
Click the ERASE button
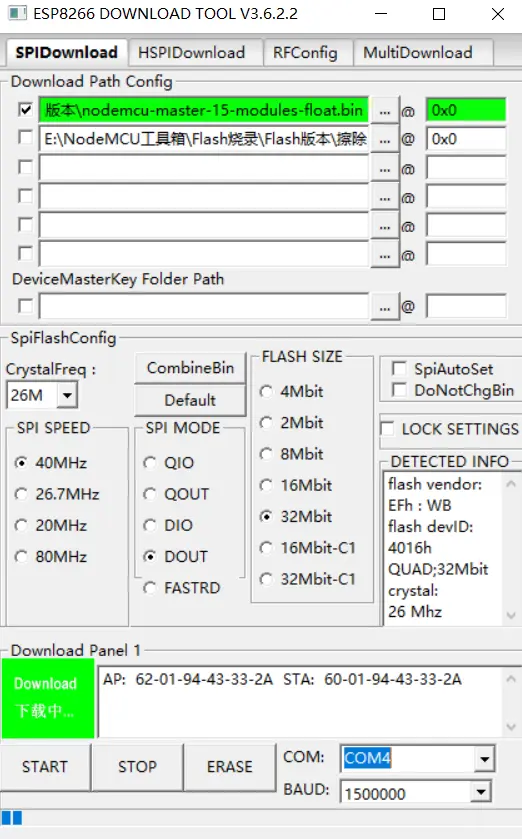(x=229, y=767)
